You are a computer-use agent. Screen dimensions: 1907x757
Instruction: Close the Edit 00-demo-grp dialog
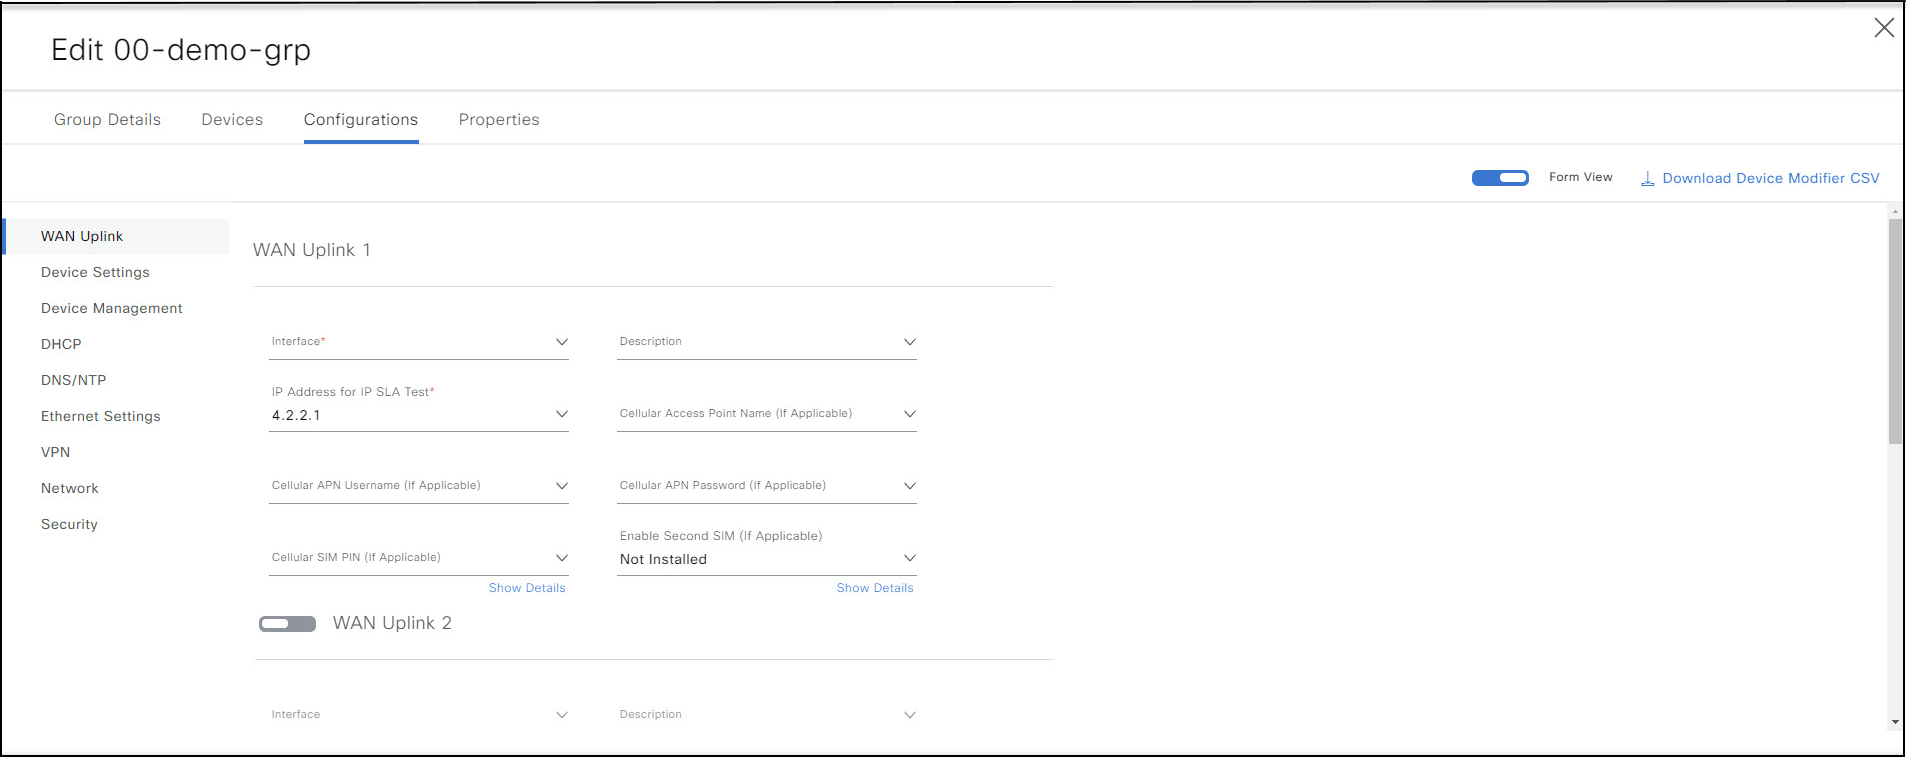pos(1884,28)
